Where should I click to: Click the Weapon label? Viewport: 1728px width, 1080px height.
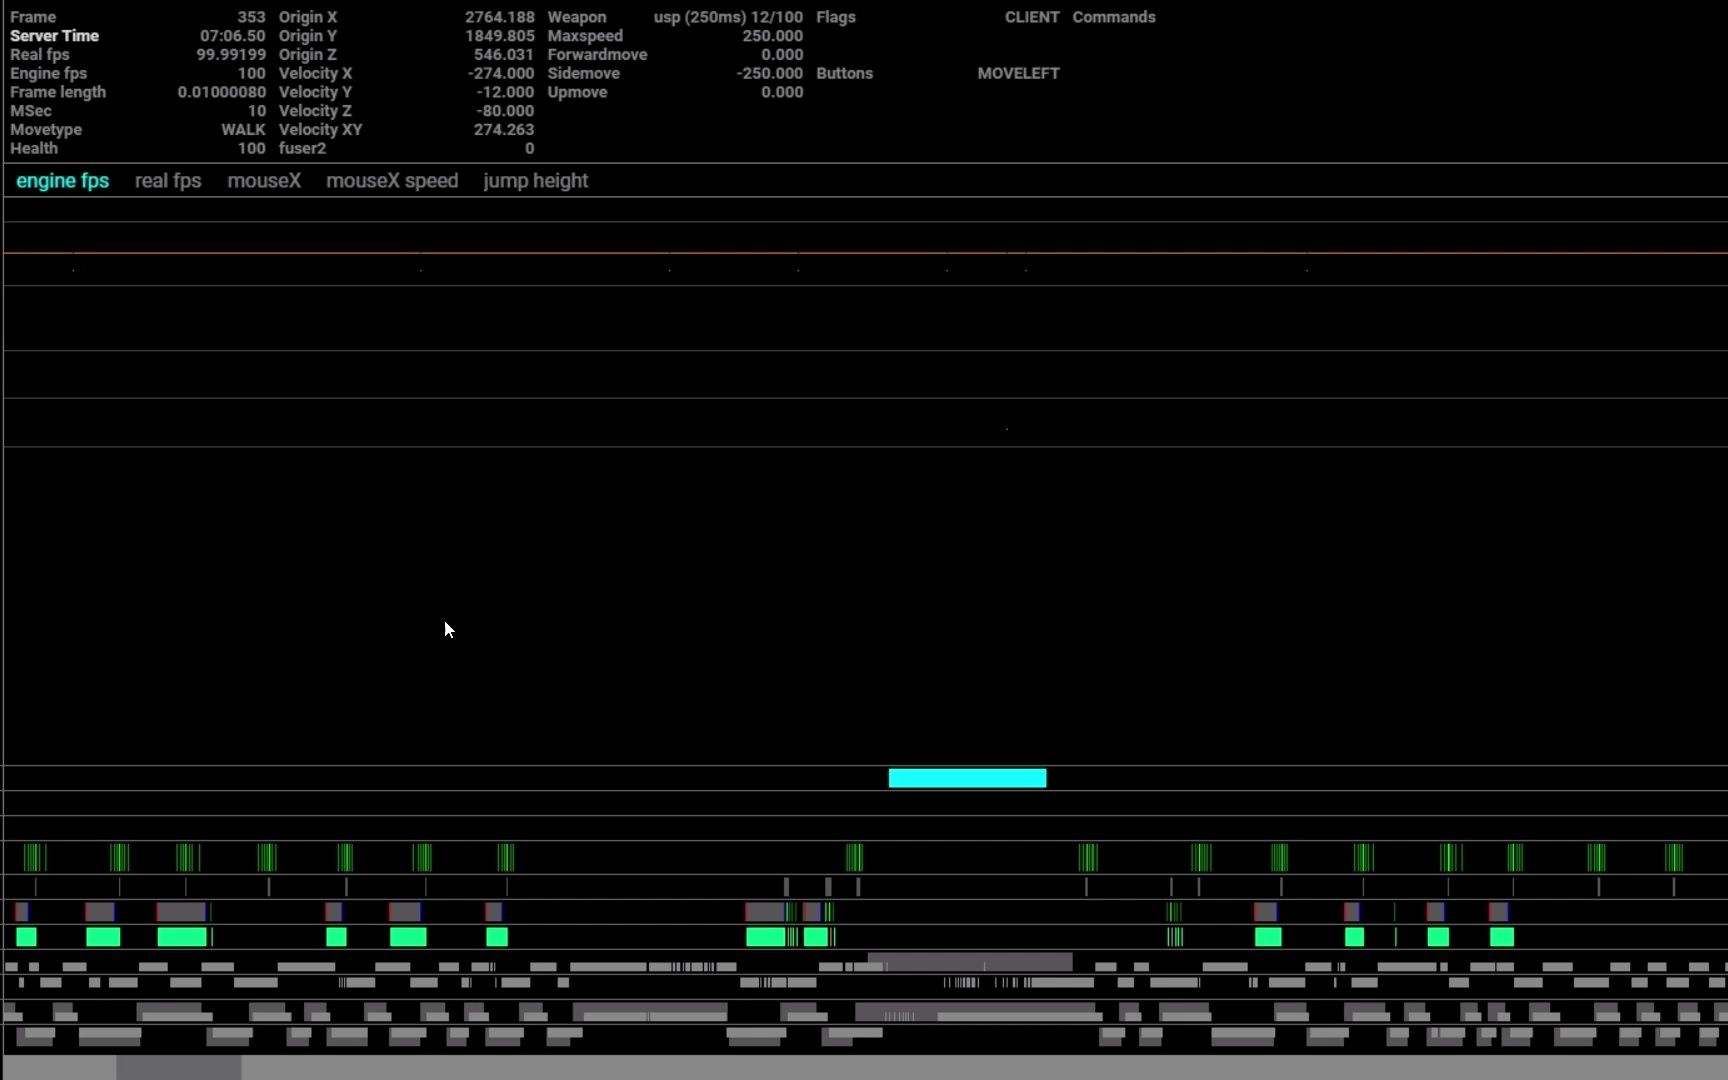577,17
